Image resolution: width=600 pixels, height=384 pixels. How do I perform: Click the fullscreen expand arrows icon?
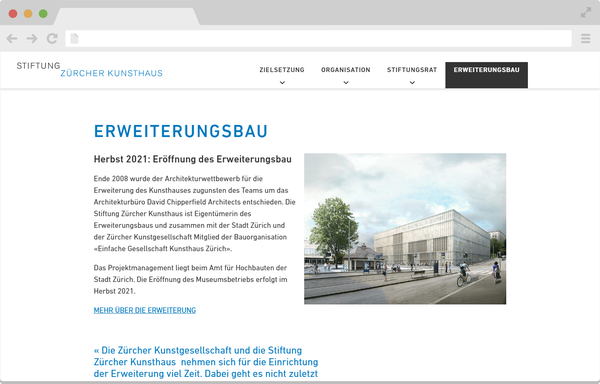point(586,13)
